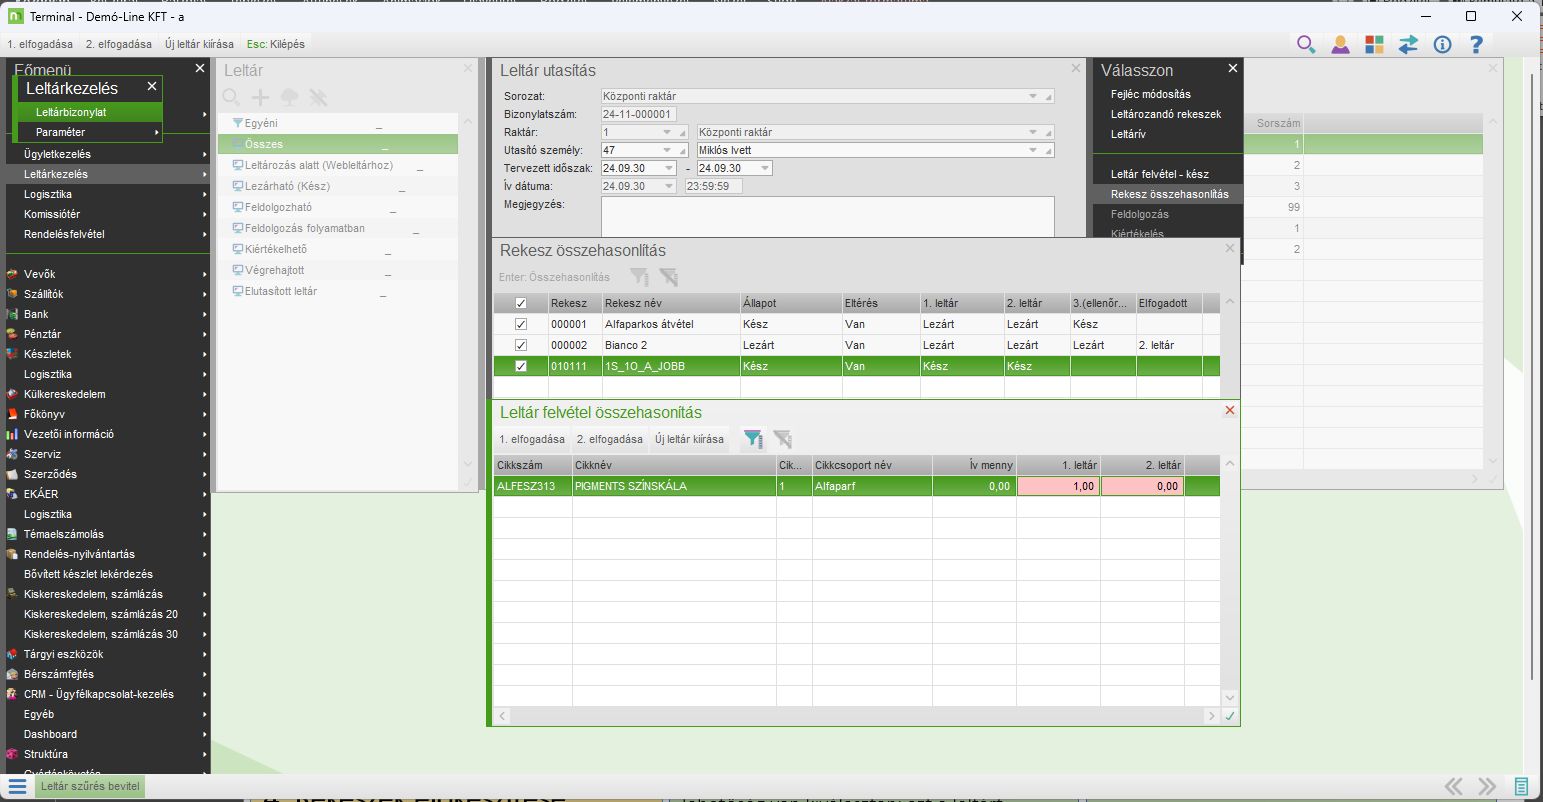Click Új leltár kiírása in comparison panel
1543x802 pixels.
[x=689, y=439]
